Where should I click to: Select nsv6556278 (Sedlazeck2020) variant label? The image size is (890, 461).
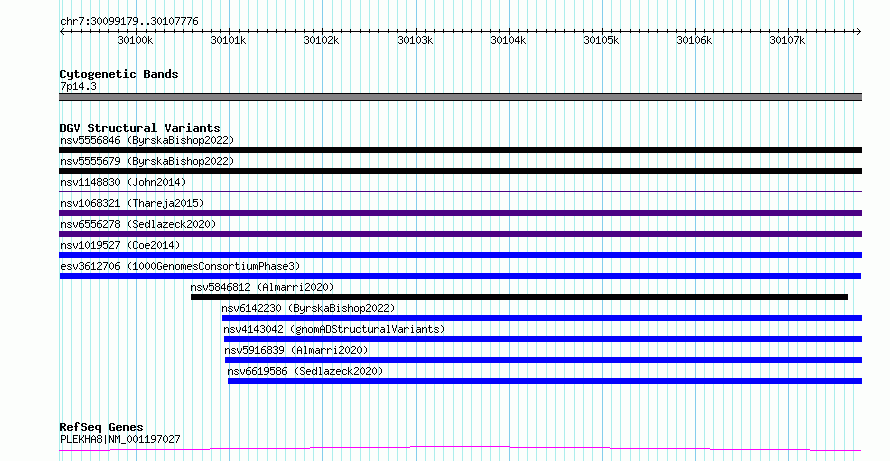point(138,224)
